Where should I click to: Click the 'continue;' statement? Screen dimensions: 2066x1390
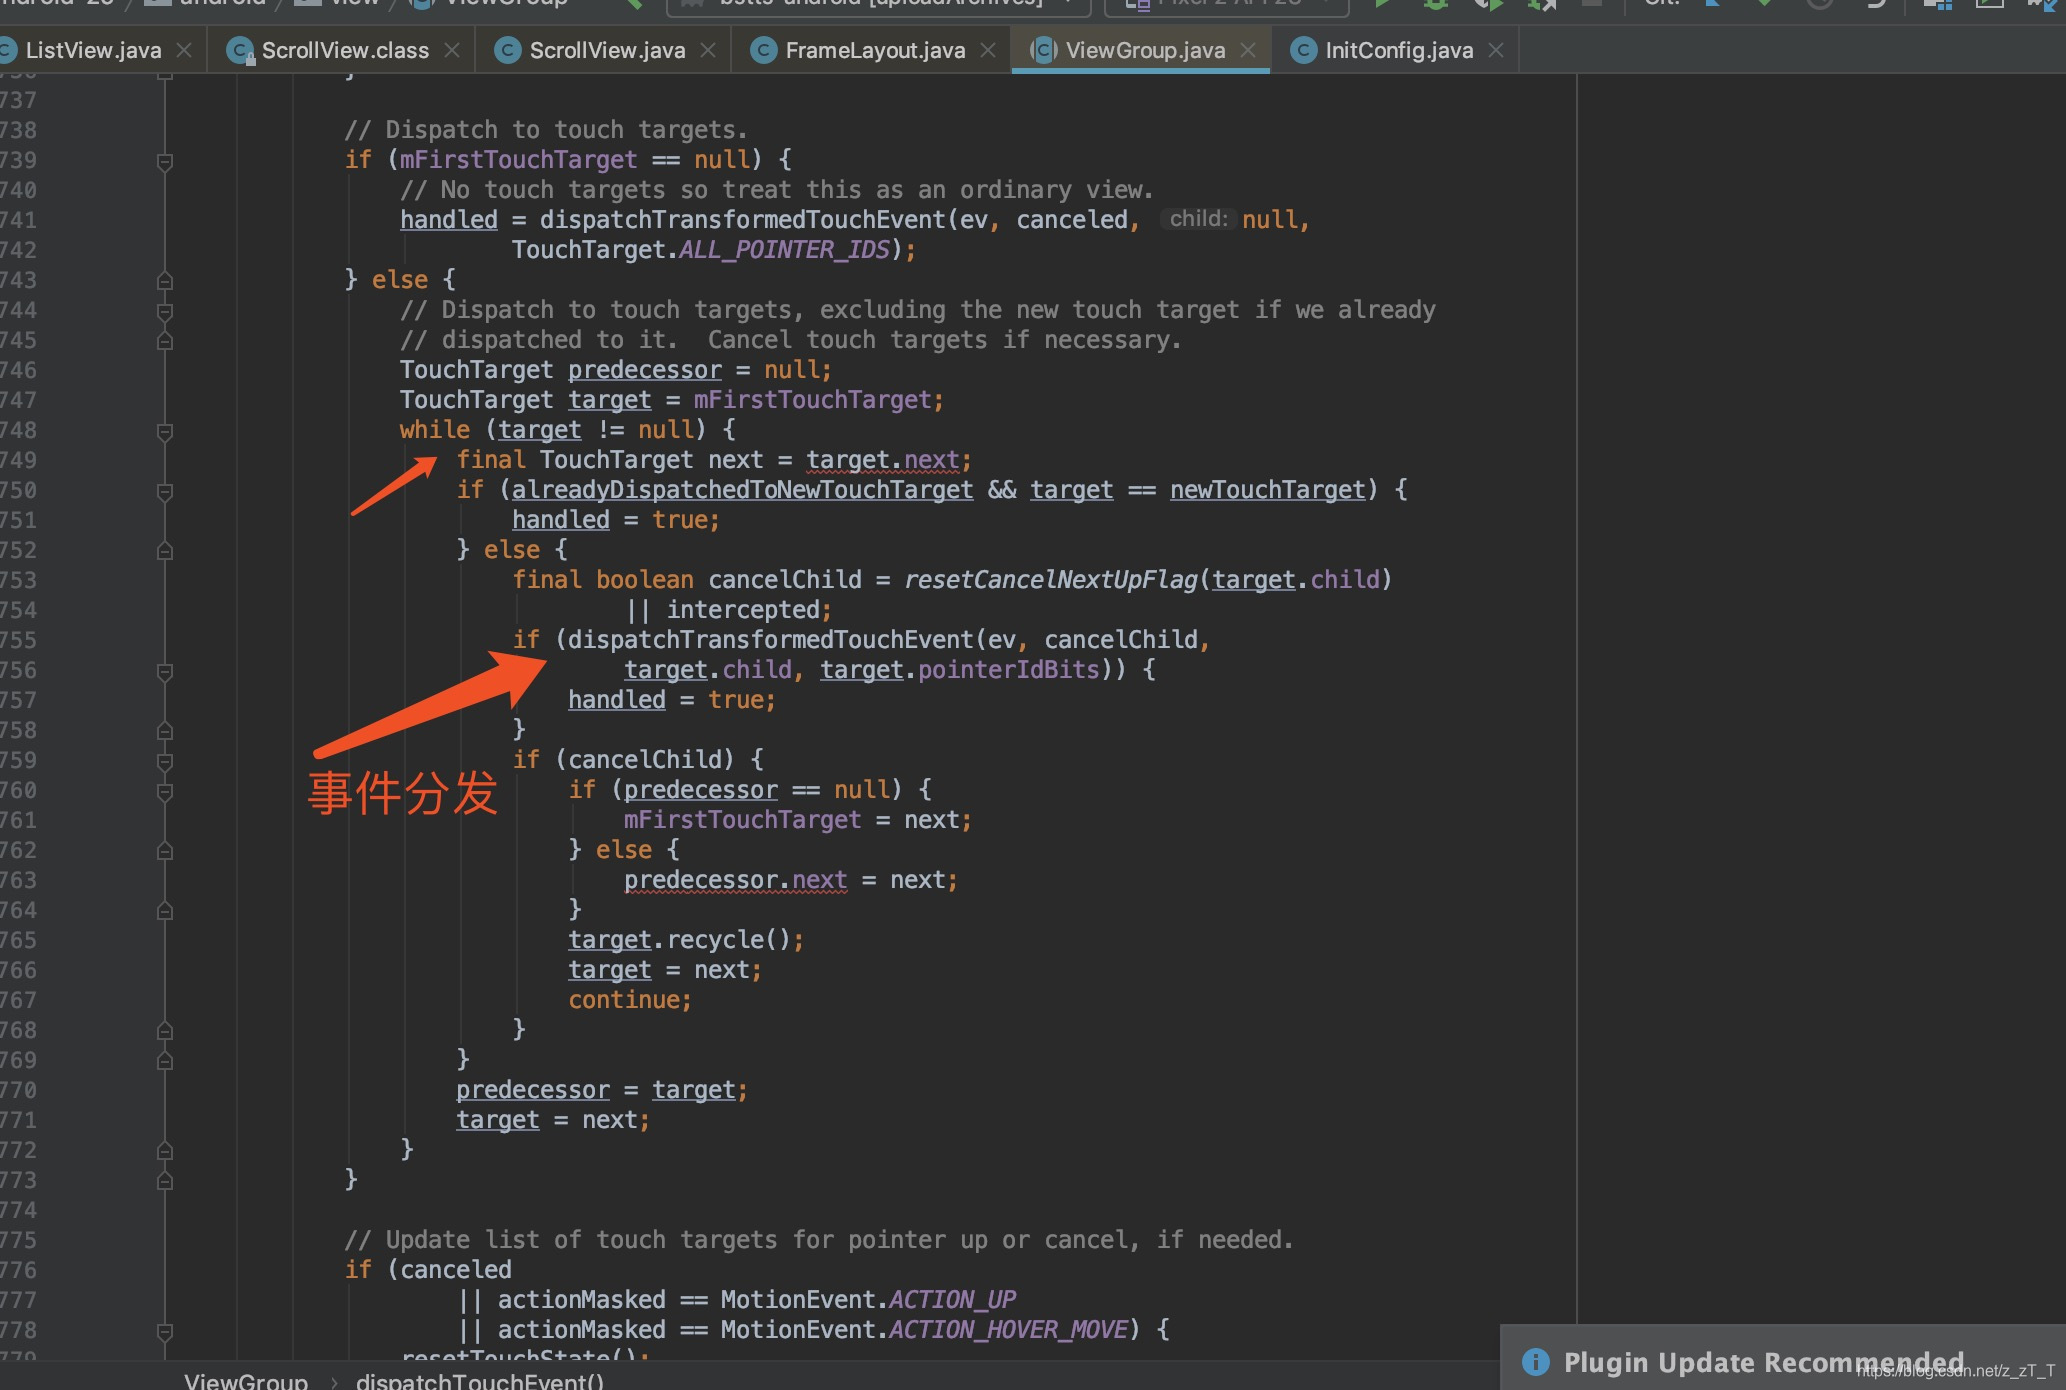pos(630,1000)
